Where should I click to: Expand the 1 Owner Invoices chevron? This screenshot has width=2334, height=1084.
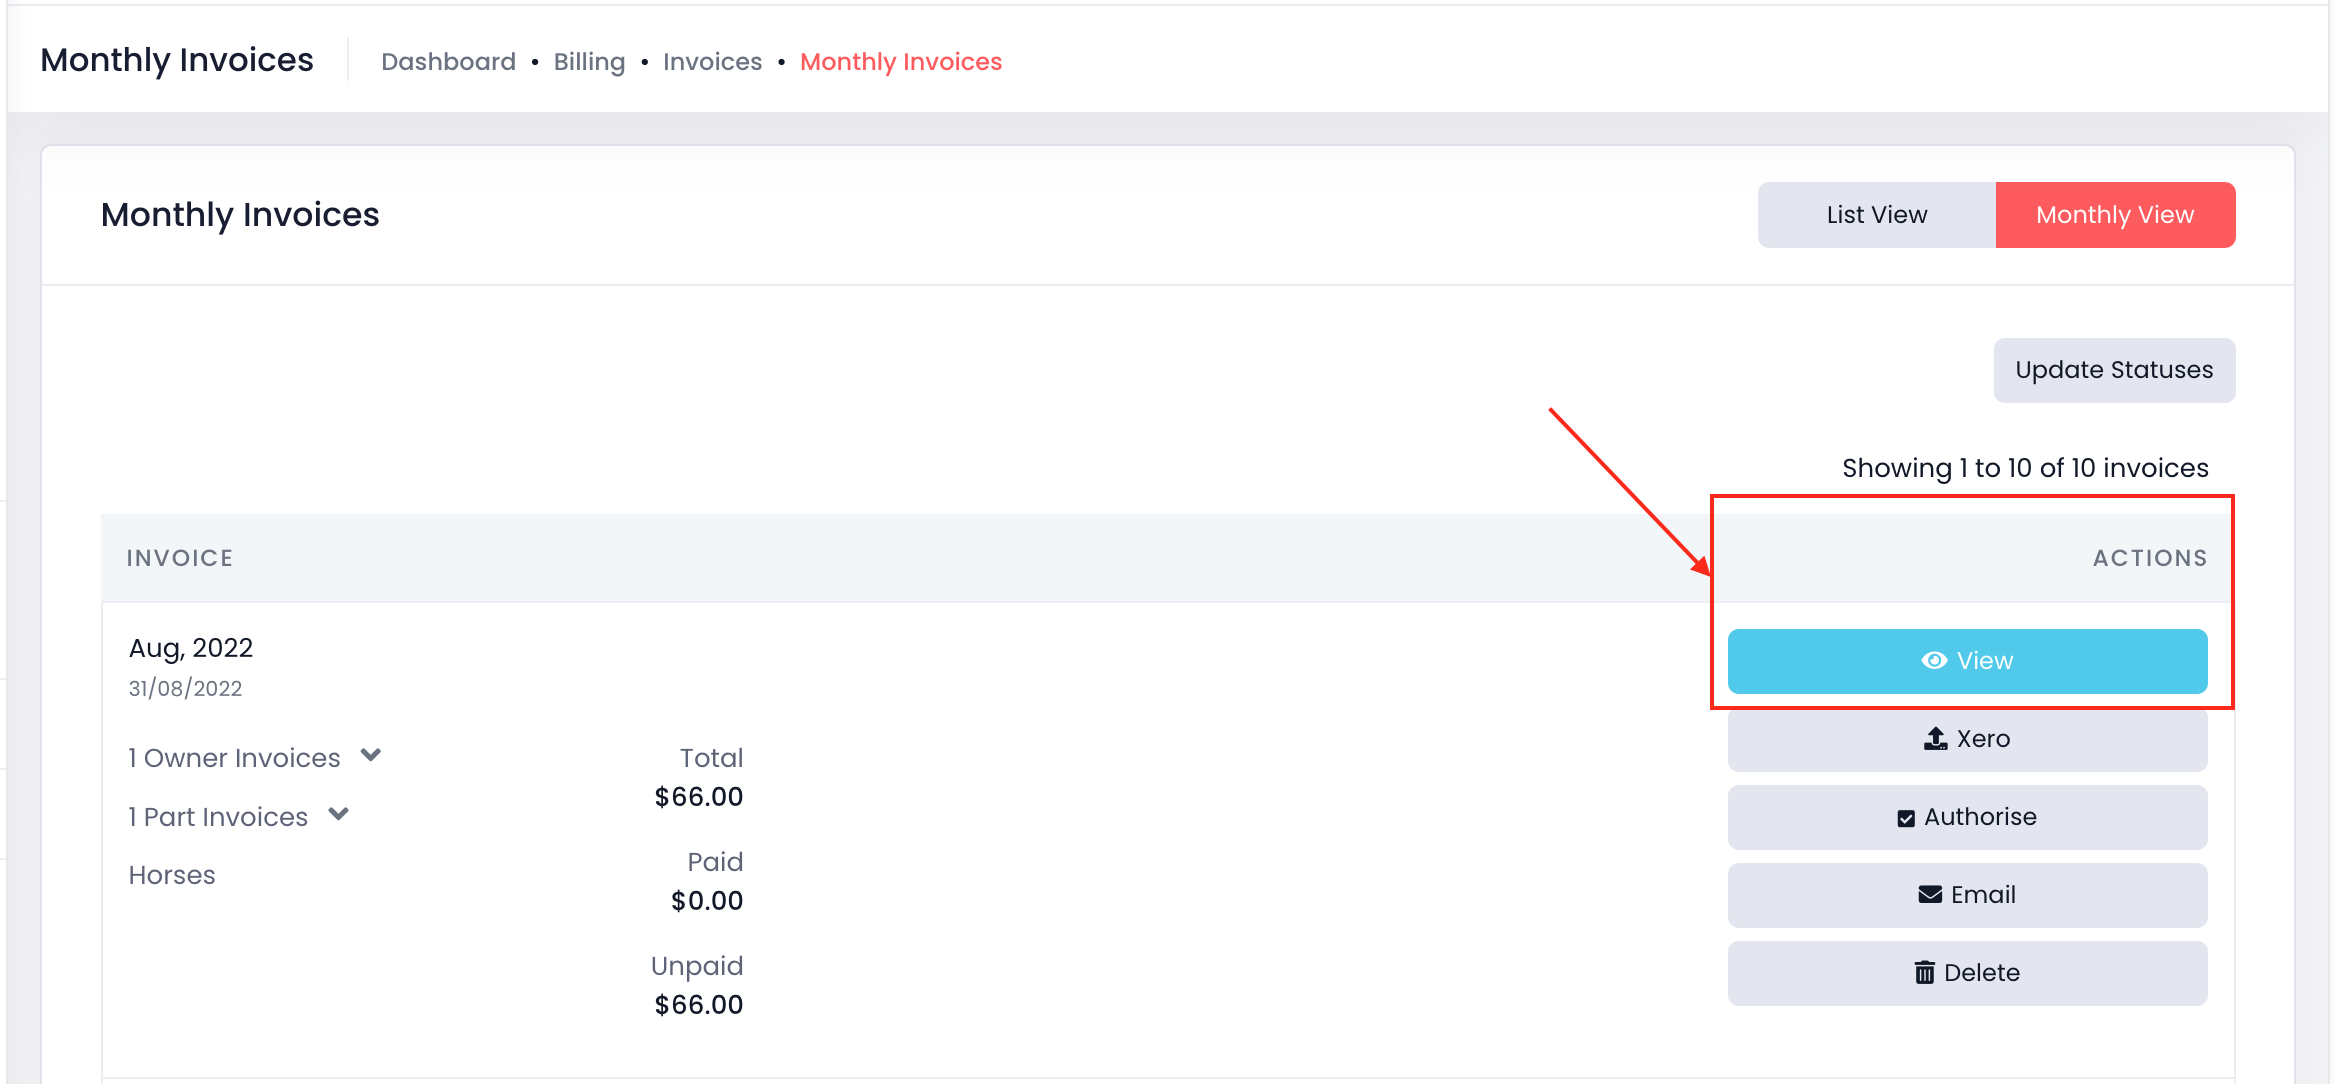(371, 756)
